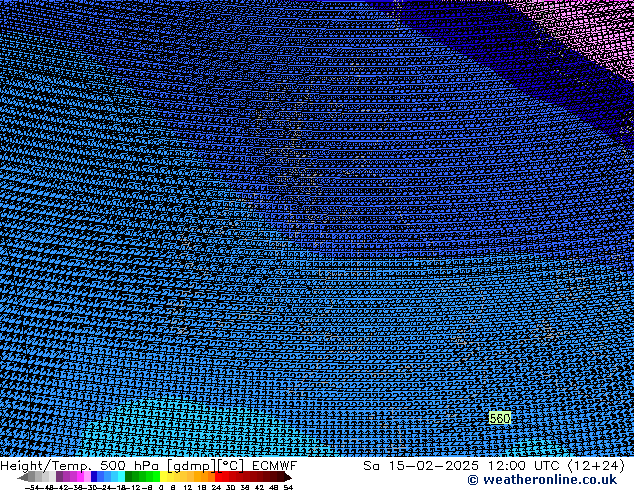Viewport: 634px width, 490px height.
Task: Click the pink cold region on map
Action: (x=594, y=28)
